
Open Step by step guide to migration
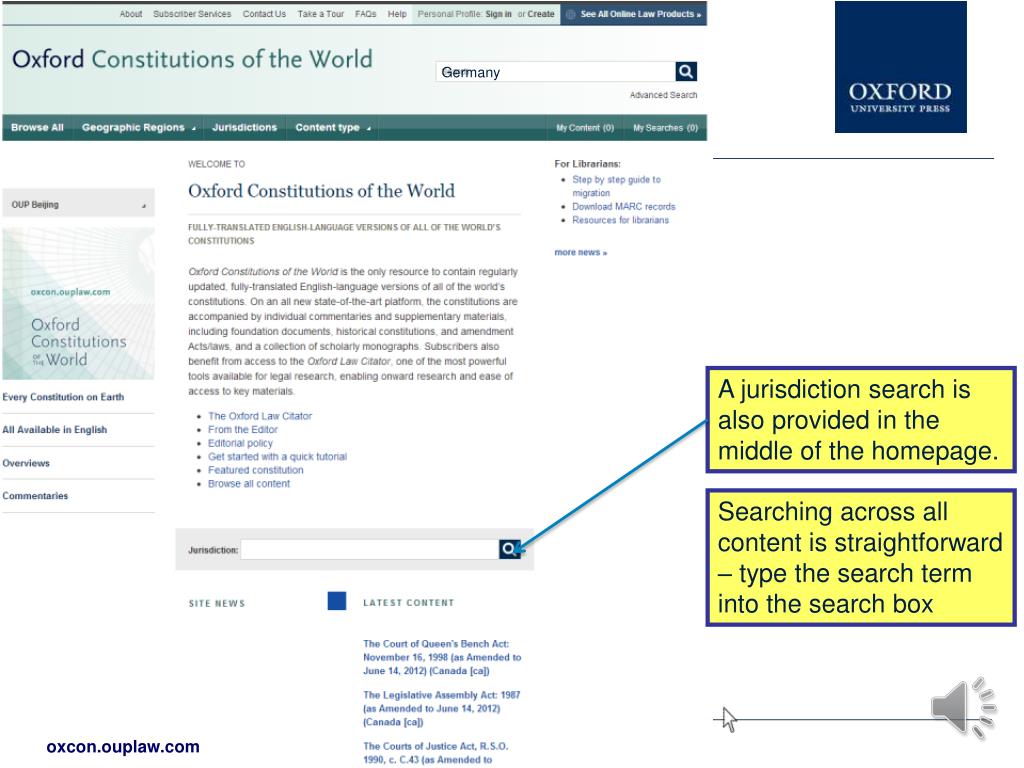[x=616, y=186]
